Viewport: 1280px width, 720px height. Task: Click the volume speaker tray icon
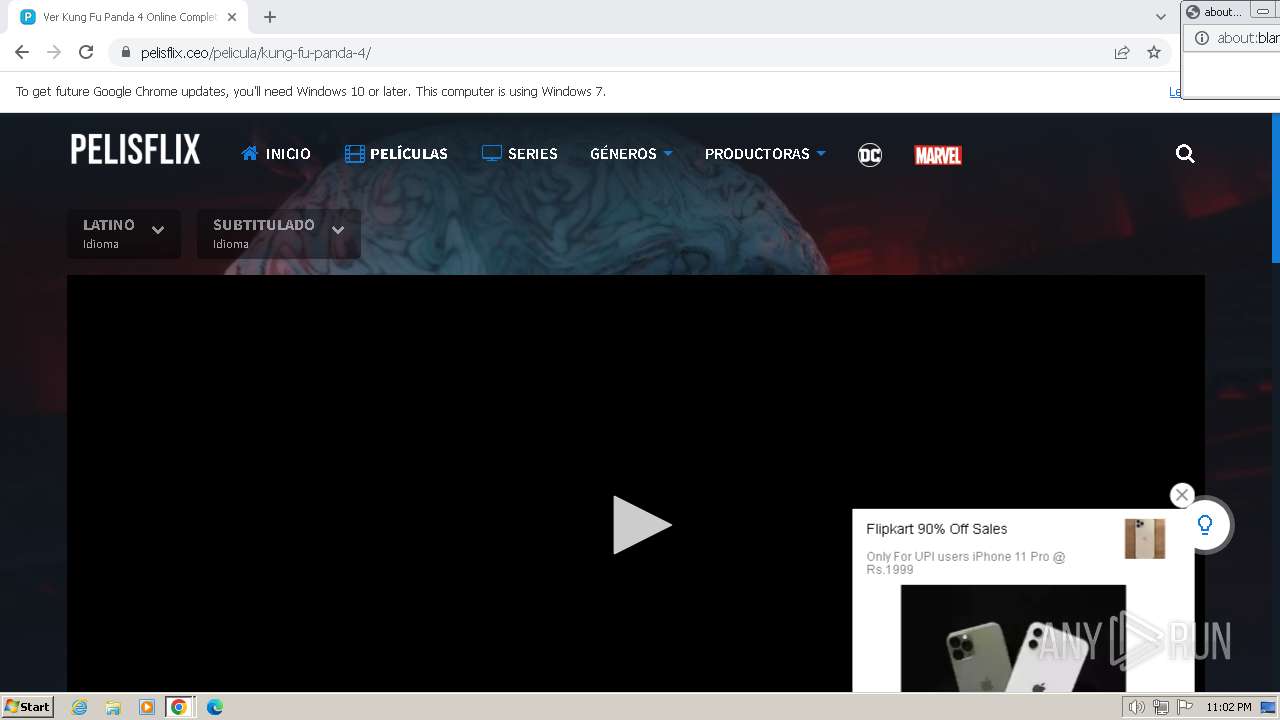coord(1136,707)
